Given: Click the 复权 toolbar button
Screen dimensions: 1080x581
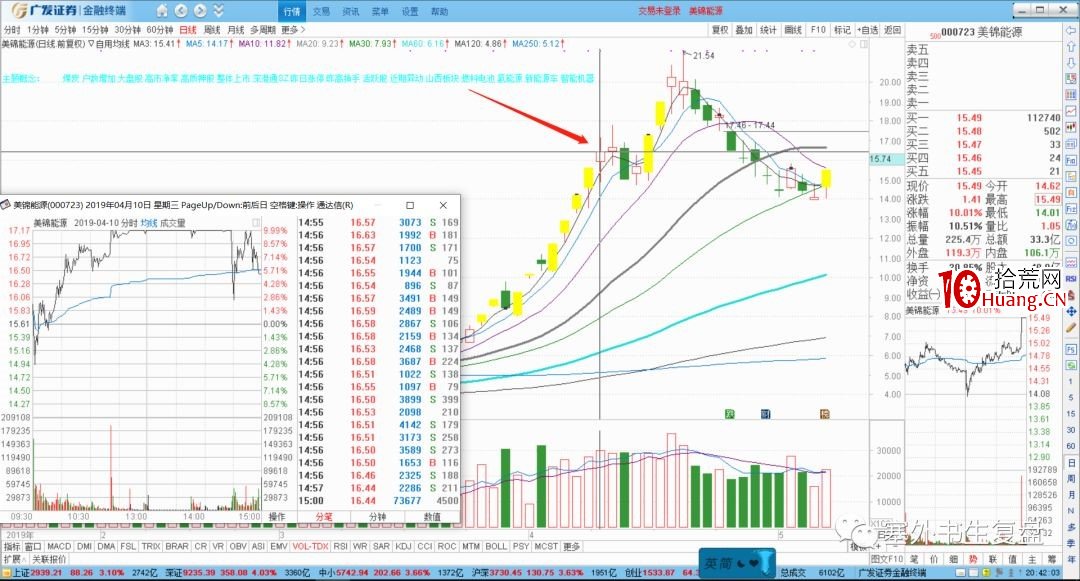Looking at the screenshot, I should coord(720,30).
